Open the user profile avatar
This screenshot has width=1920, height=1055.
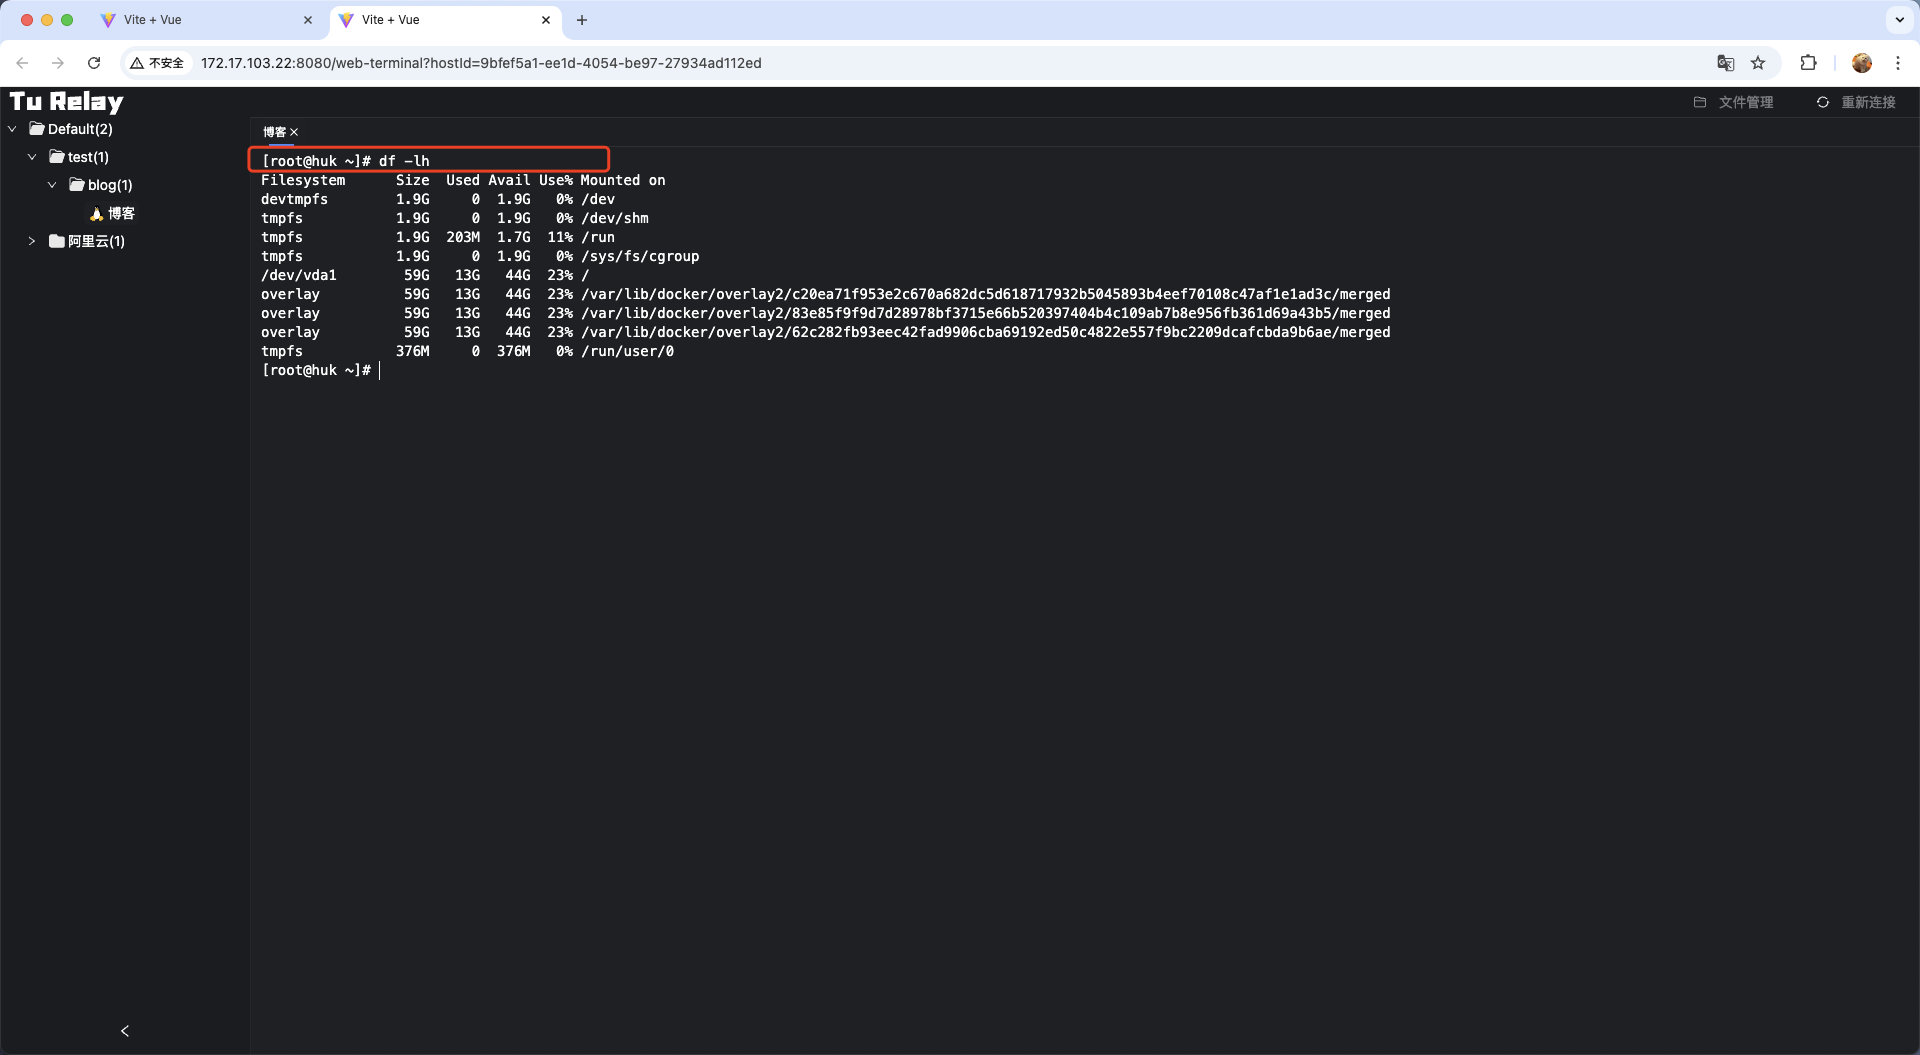[x=1861, y=63]
